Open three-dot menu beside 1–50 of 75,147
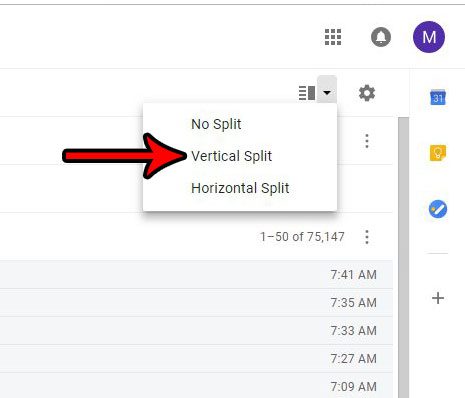Screen dimensions: 465x398 367,237
